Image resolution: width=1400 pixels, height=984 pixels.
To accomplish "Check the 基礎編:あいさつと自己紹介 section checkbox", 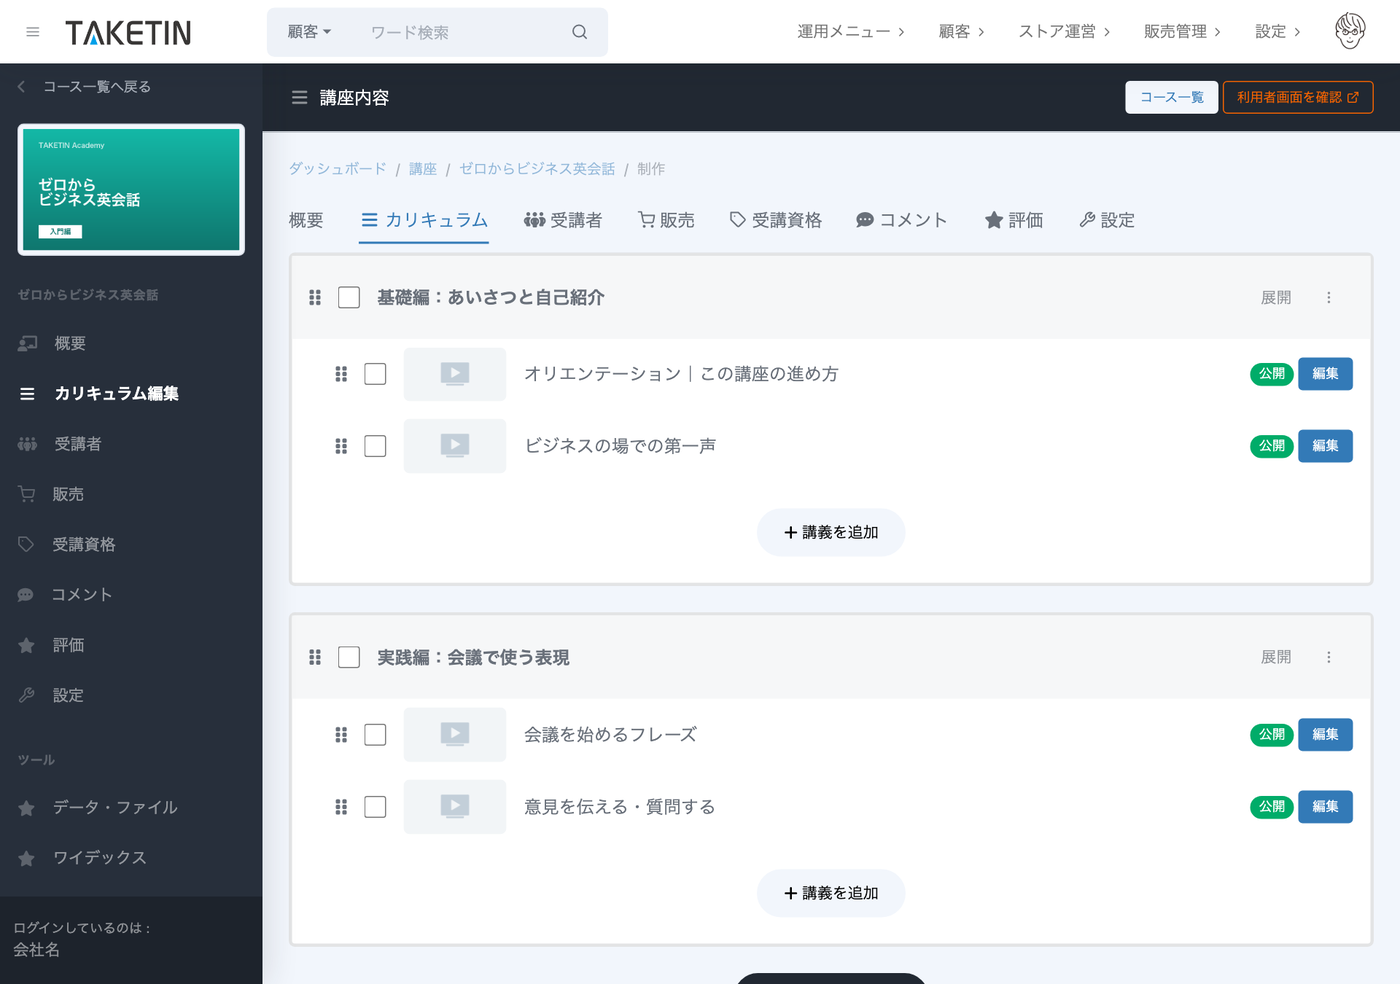I will coord(349,298).
